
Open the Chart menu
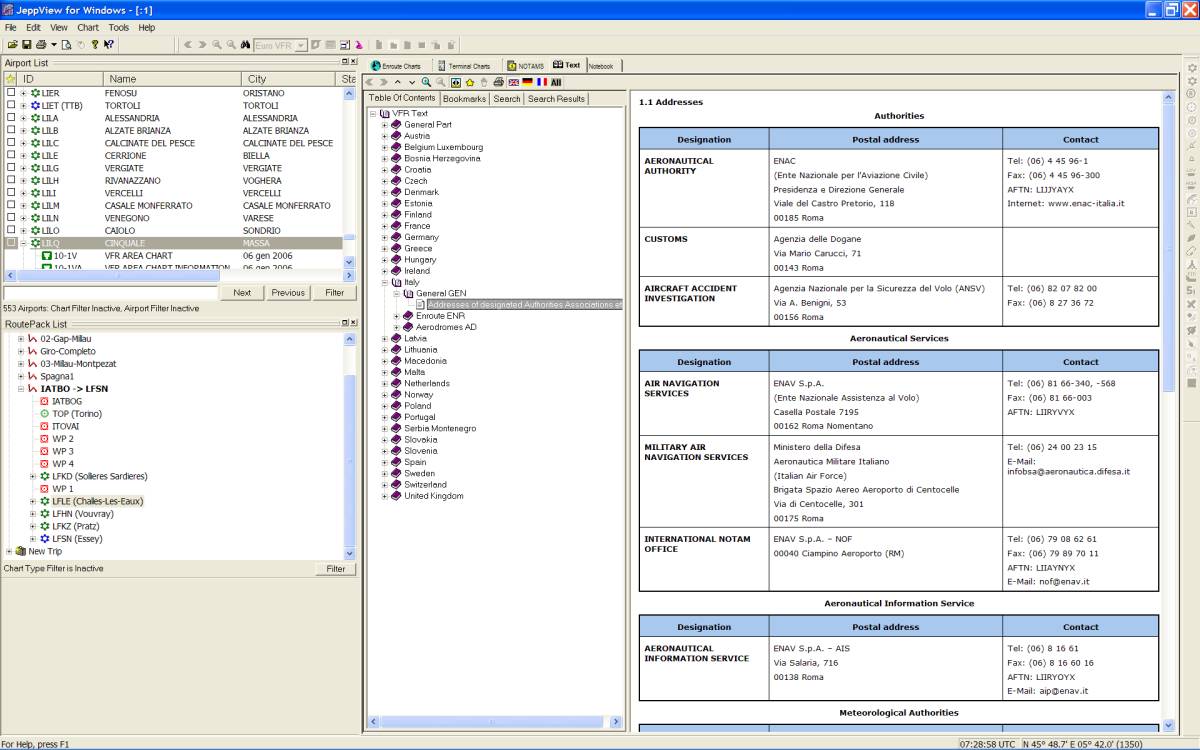click(x=88, y=28)
